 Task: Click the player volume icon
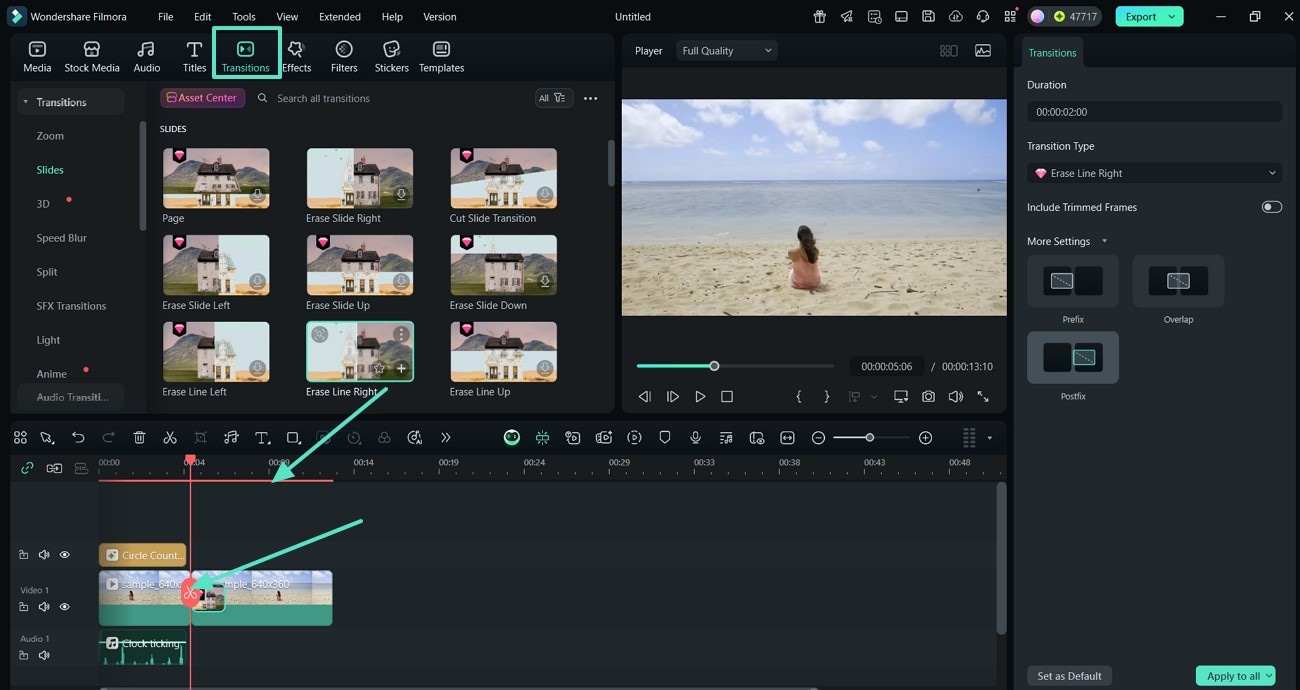point(955,397)
